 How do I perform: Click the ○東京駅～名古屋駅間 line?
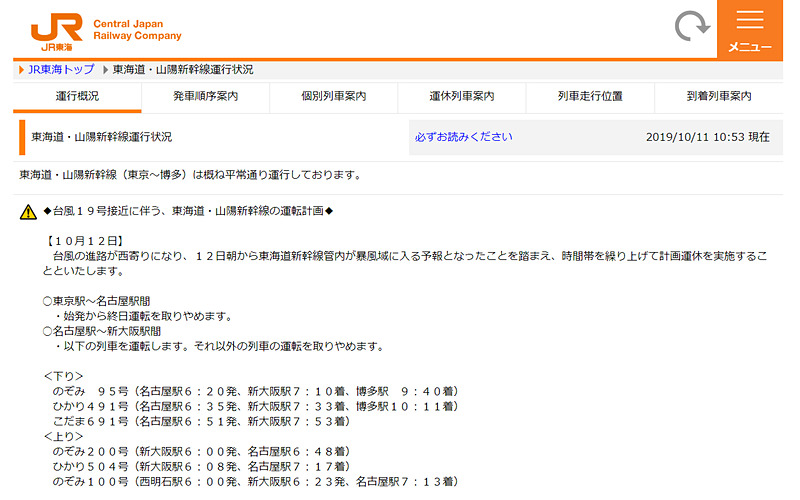[97, 301]
